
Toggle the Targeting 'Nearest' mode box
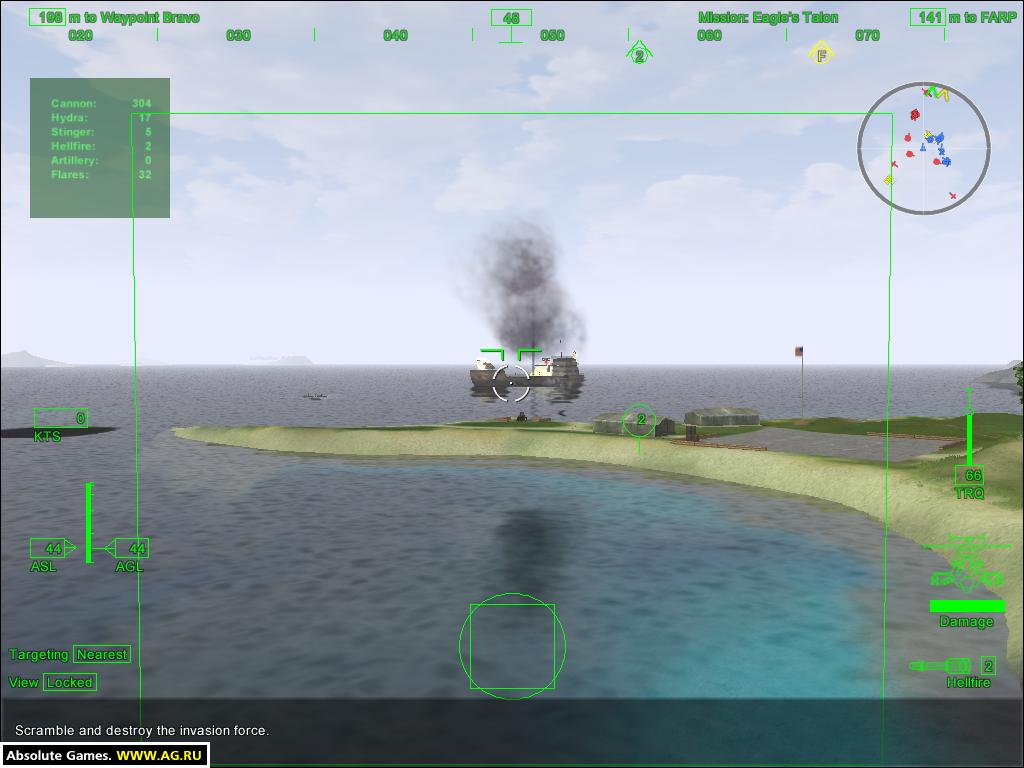coord(102,654)
